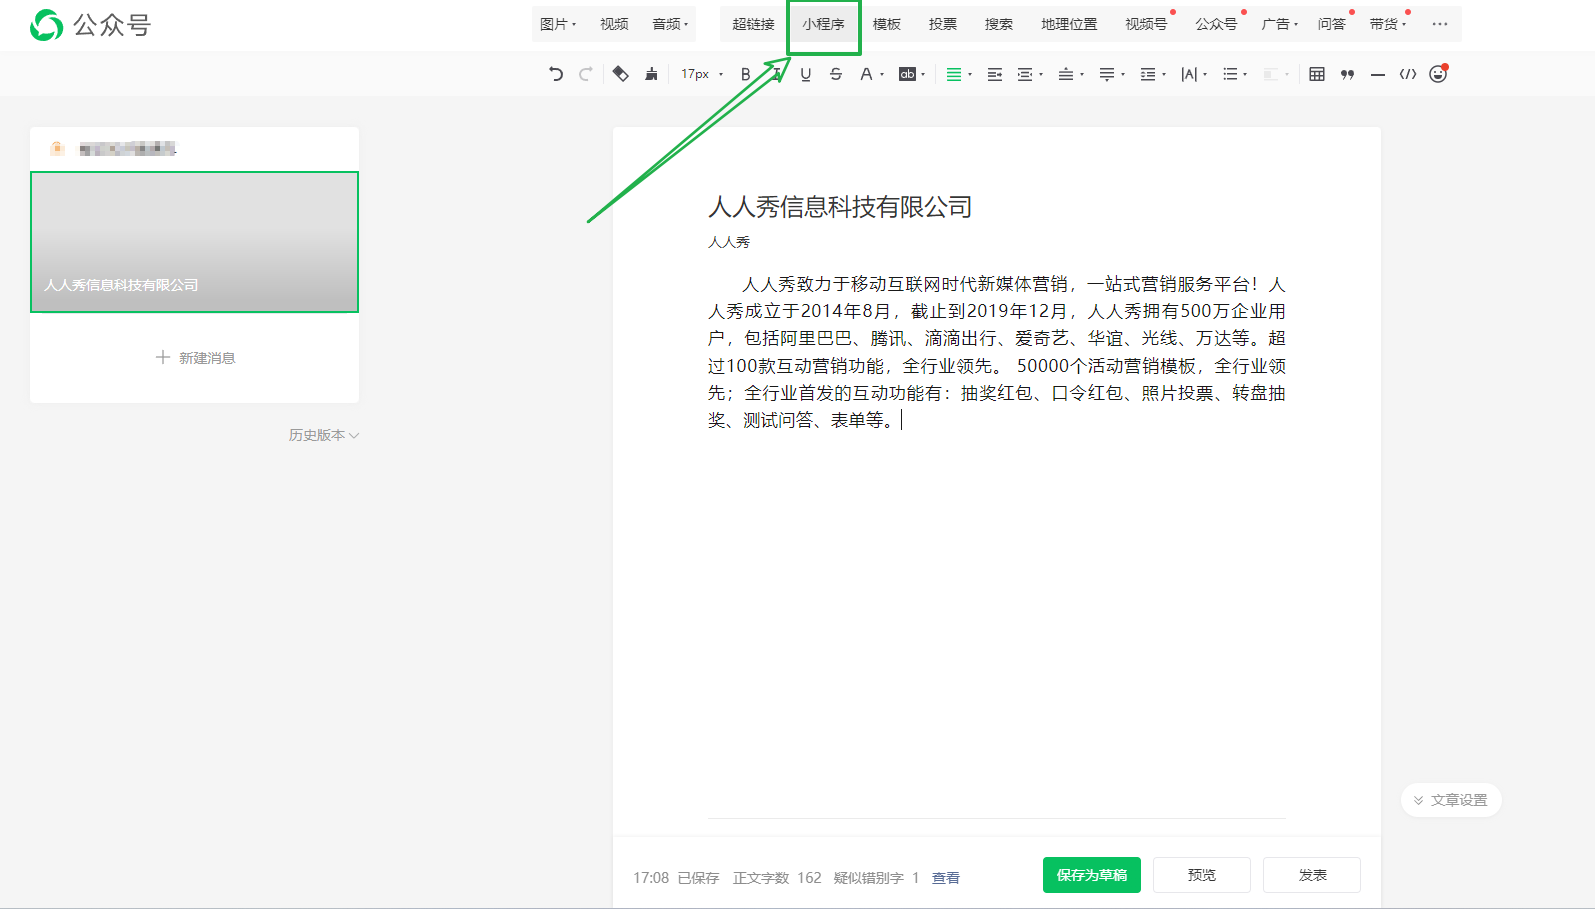Click the first-line indent icon
Viewport: 1595px width, 909px height.
click(x=995, y=74)
